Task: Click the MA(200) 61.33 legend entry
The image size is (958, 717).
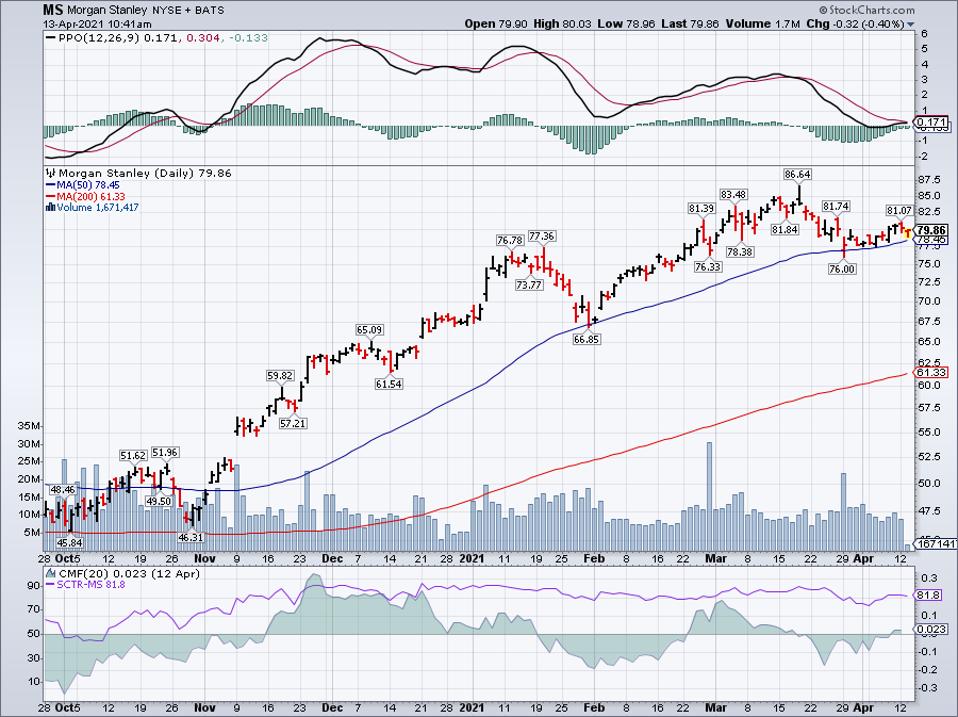Action: point(90,196)
